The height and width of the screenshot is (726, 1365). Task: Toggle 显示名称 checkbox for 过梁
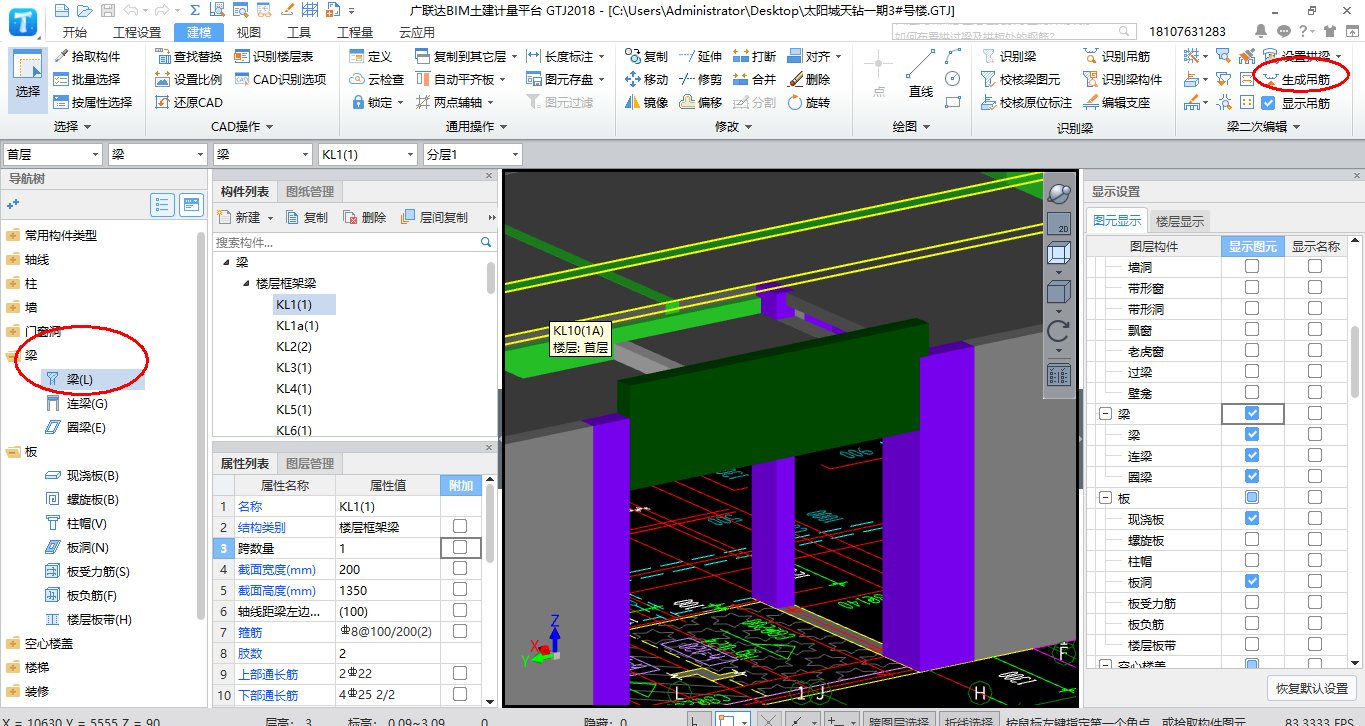pos(1314,371)
